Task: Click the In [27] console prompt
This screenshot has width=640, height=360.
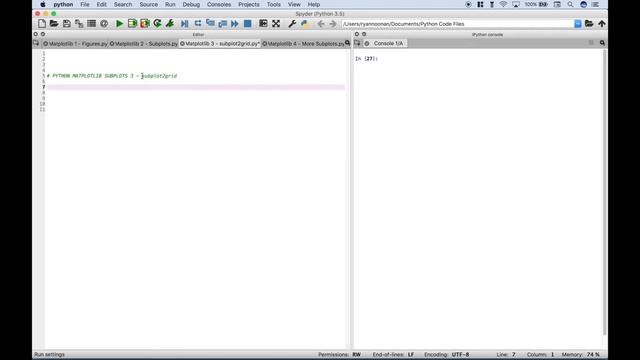Action: click(366, 59)
